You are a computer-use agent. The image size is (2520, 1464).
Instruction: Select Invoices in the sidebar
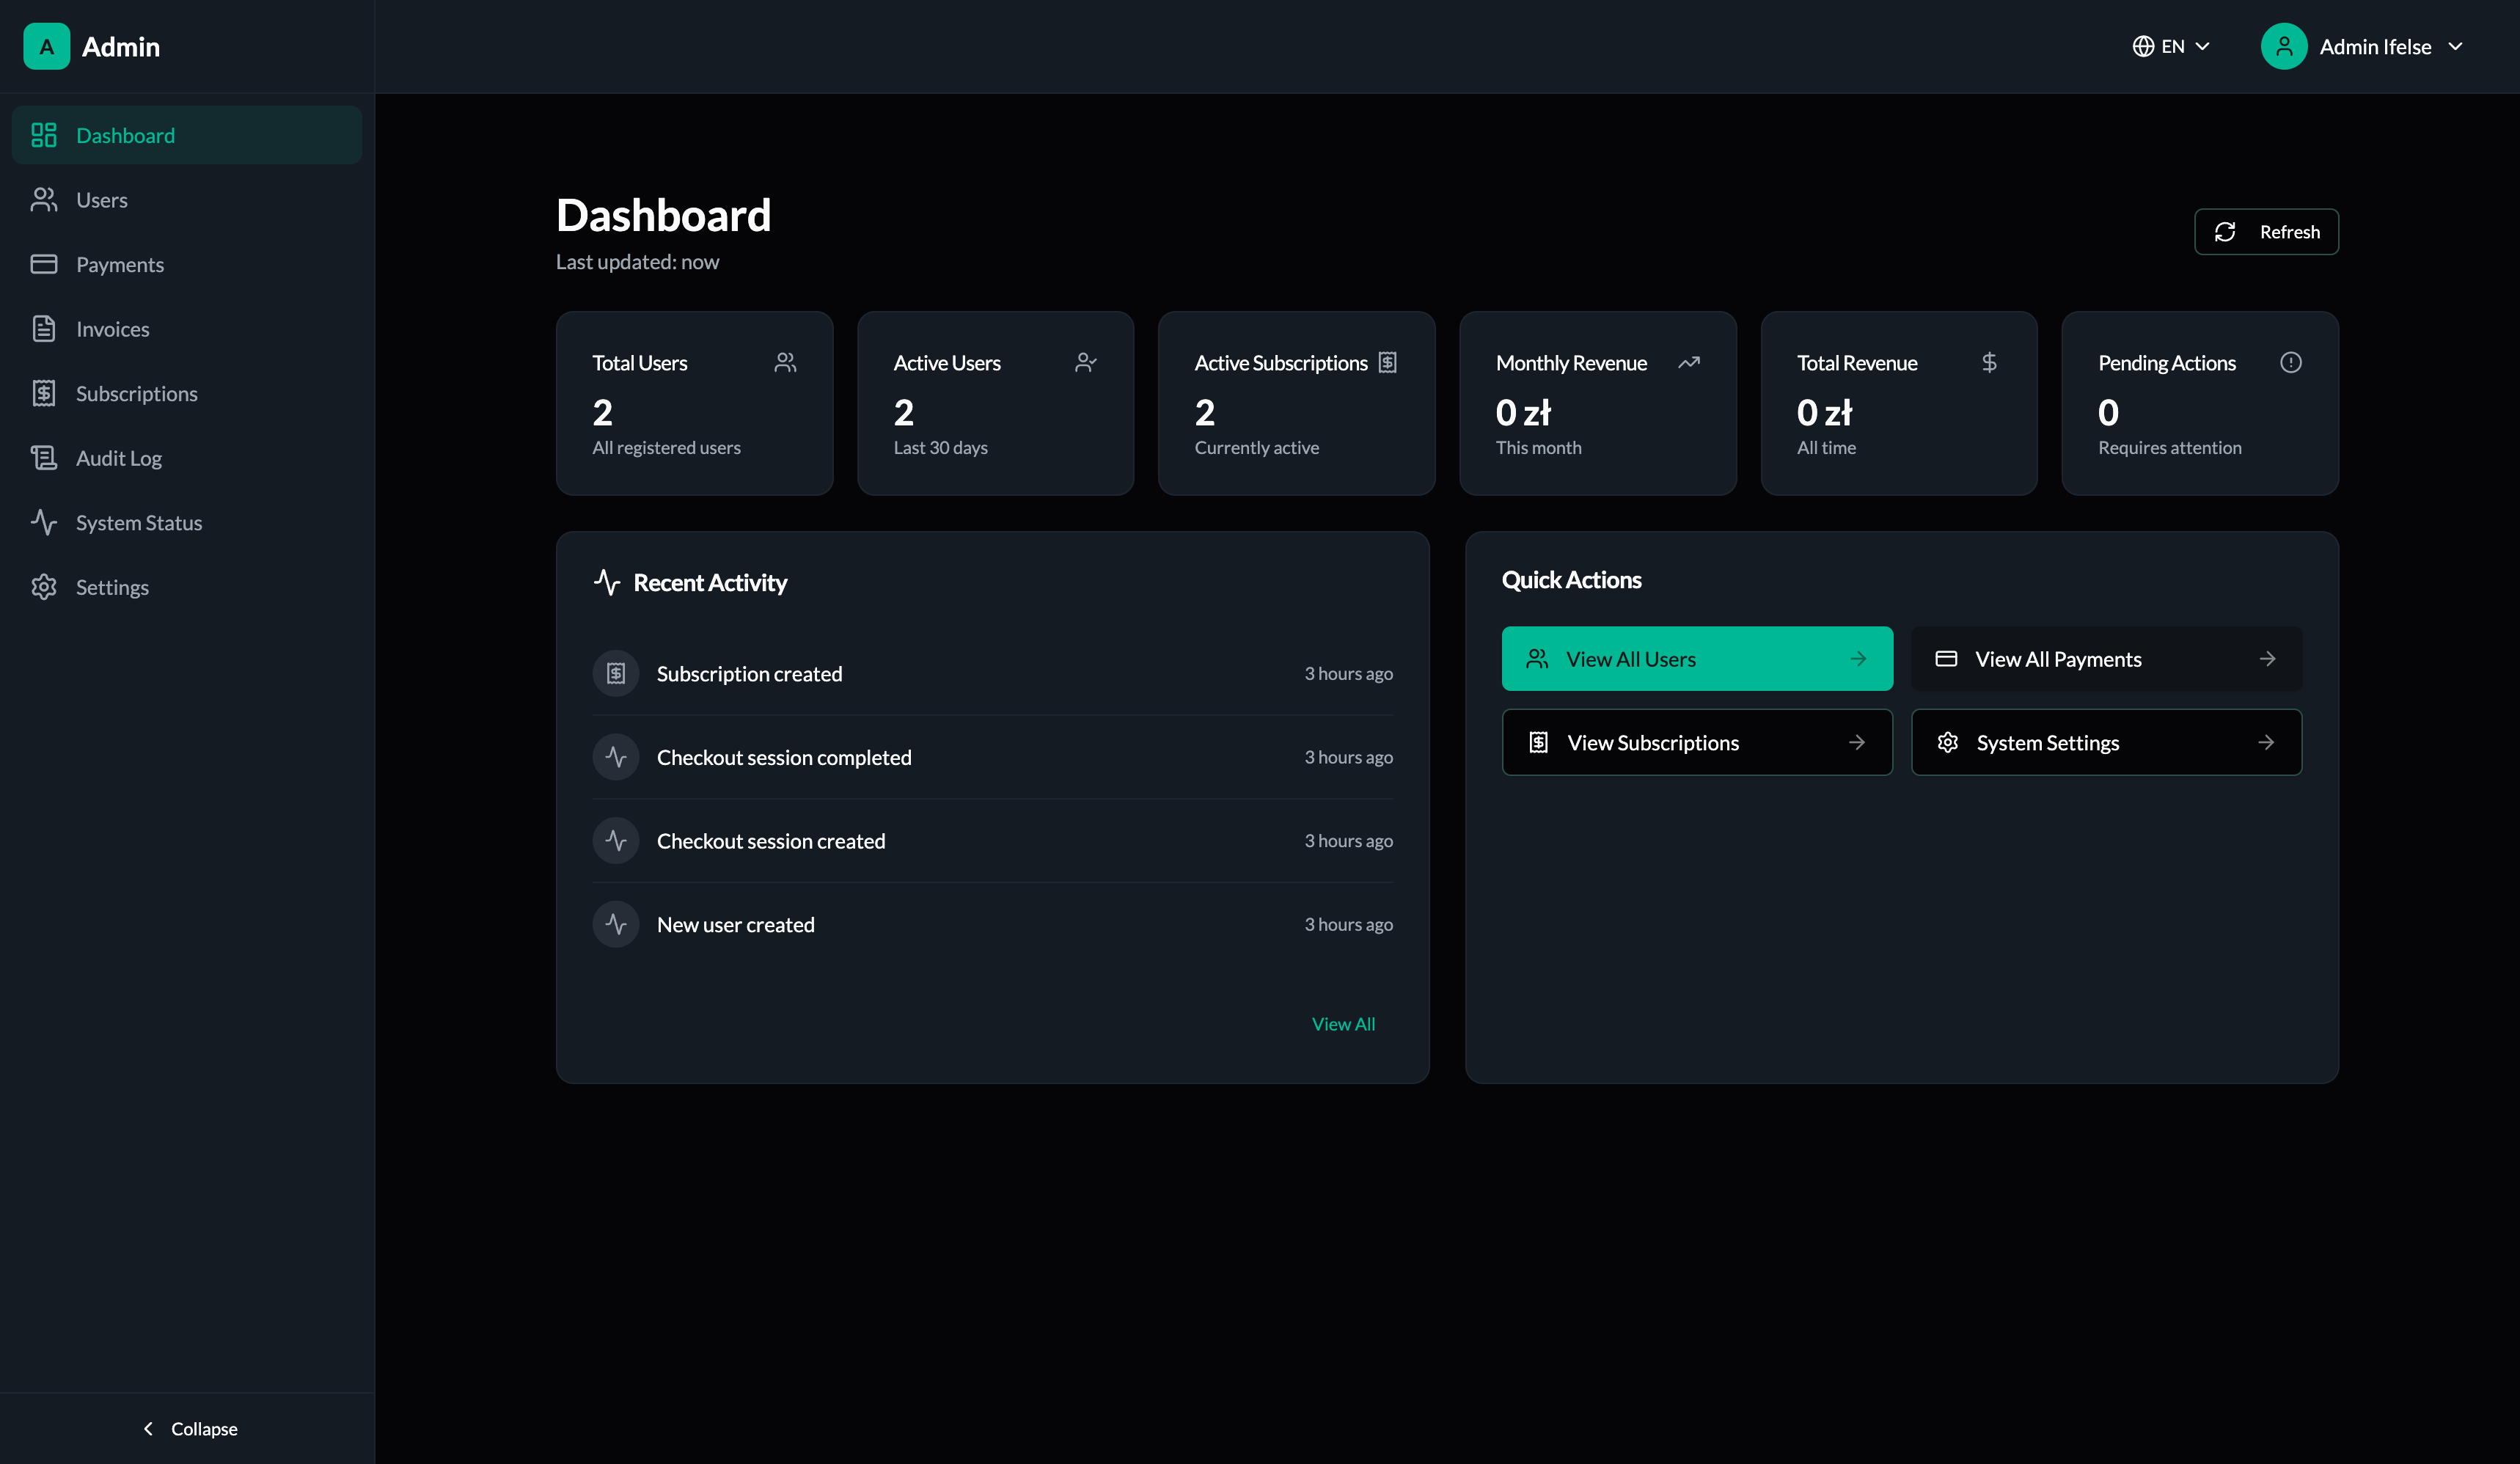[x=187, y=329]
